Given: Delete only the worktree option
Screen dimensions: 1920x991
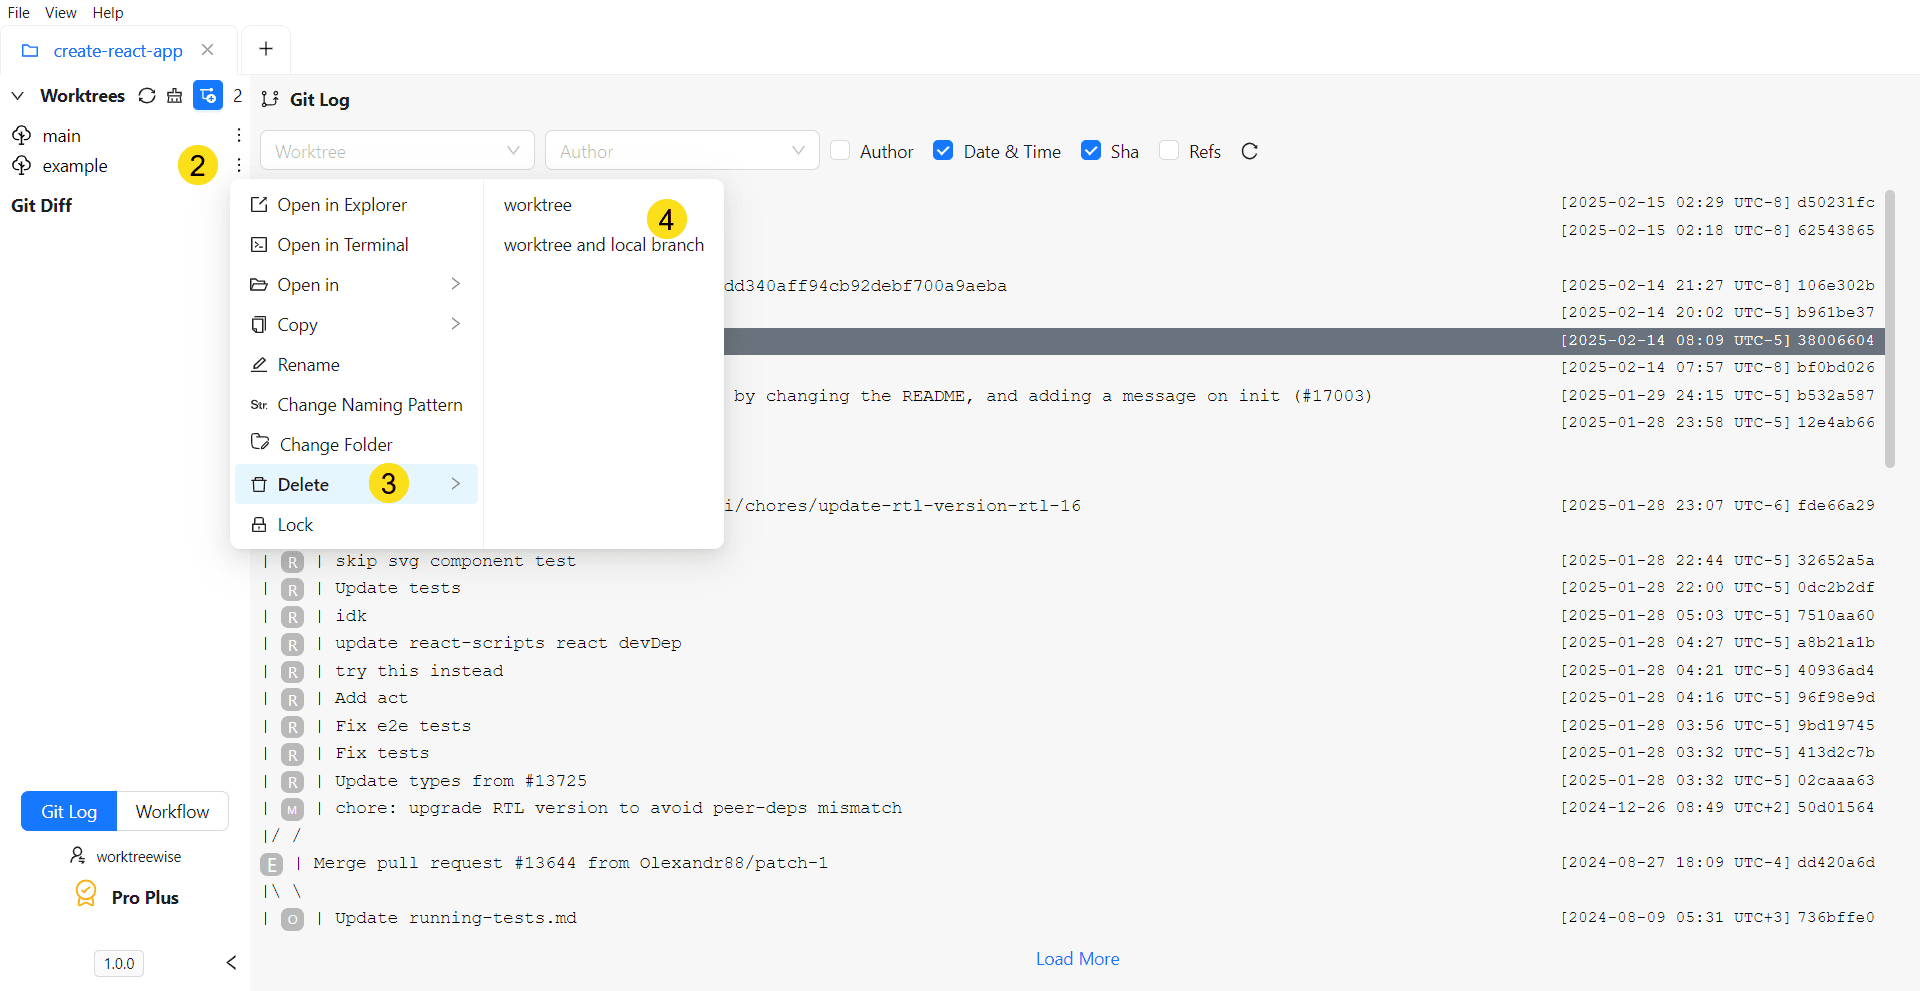Looking at the screenshot, I should click(604, 205).
